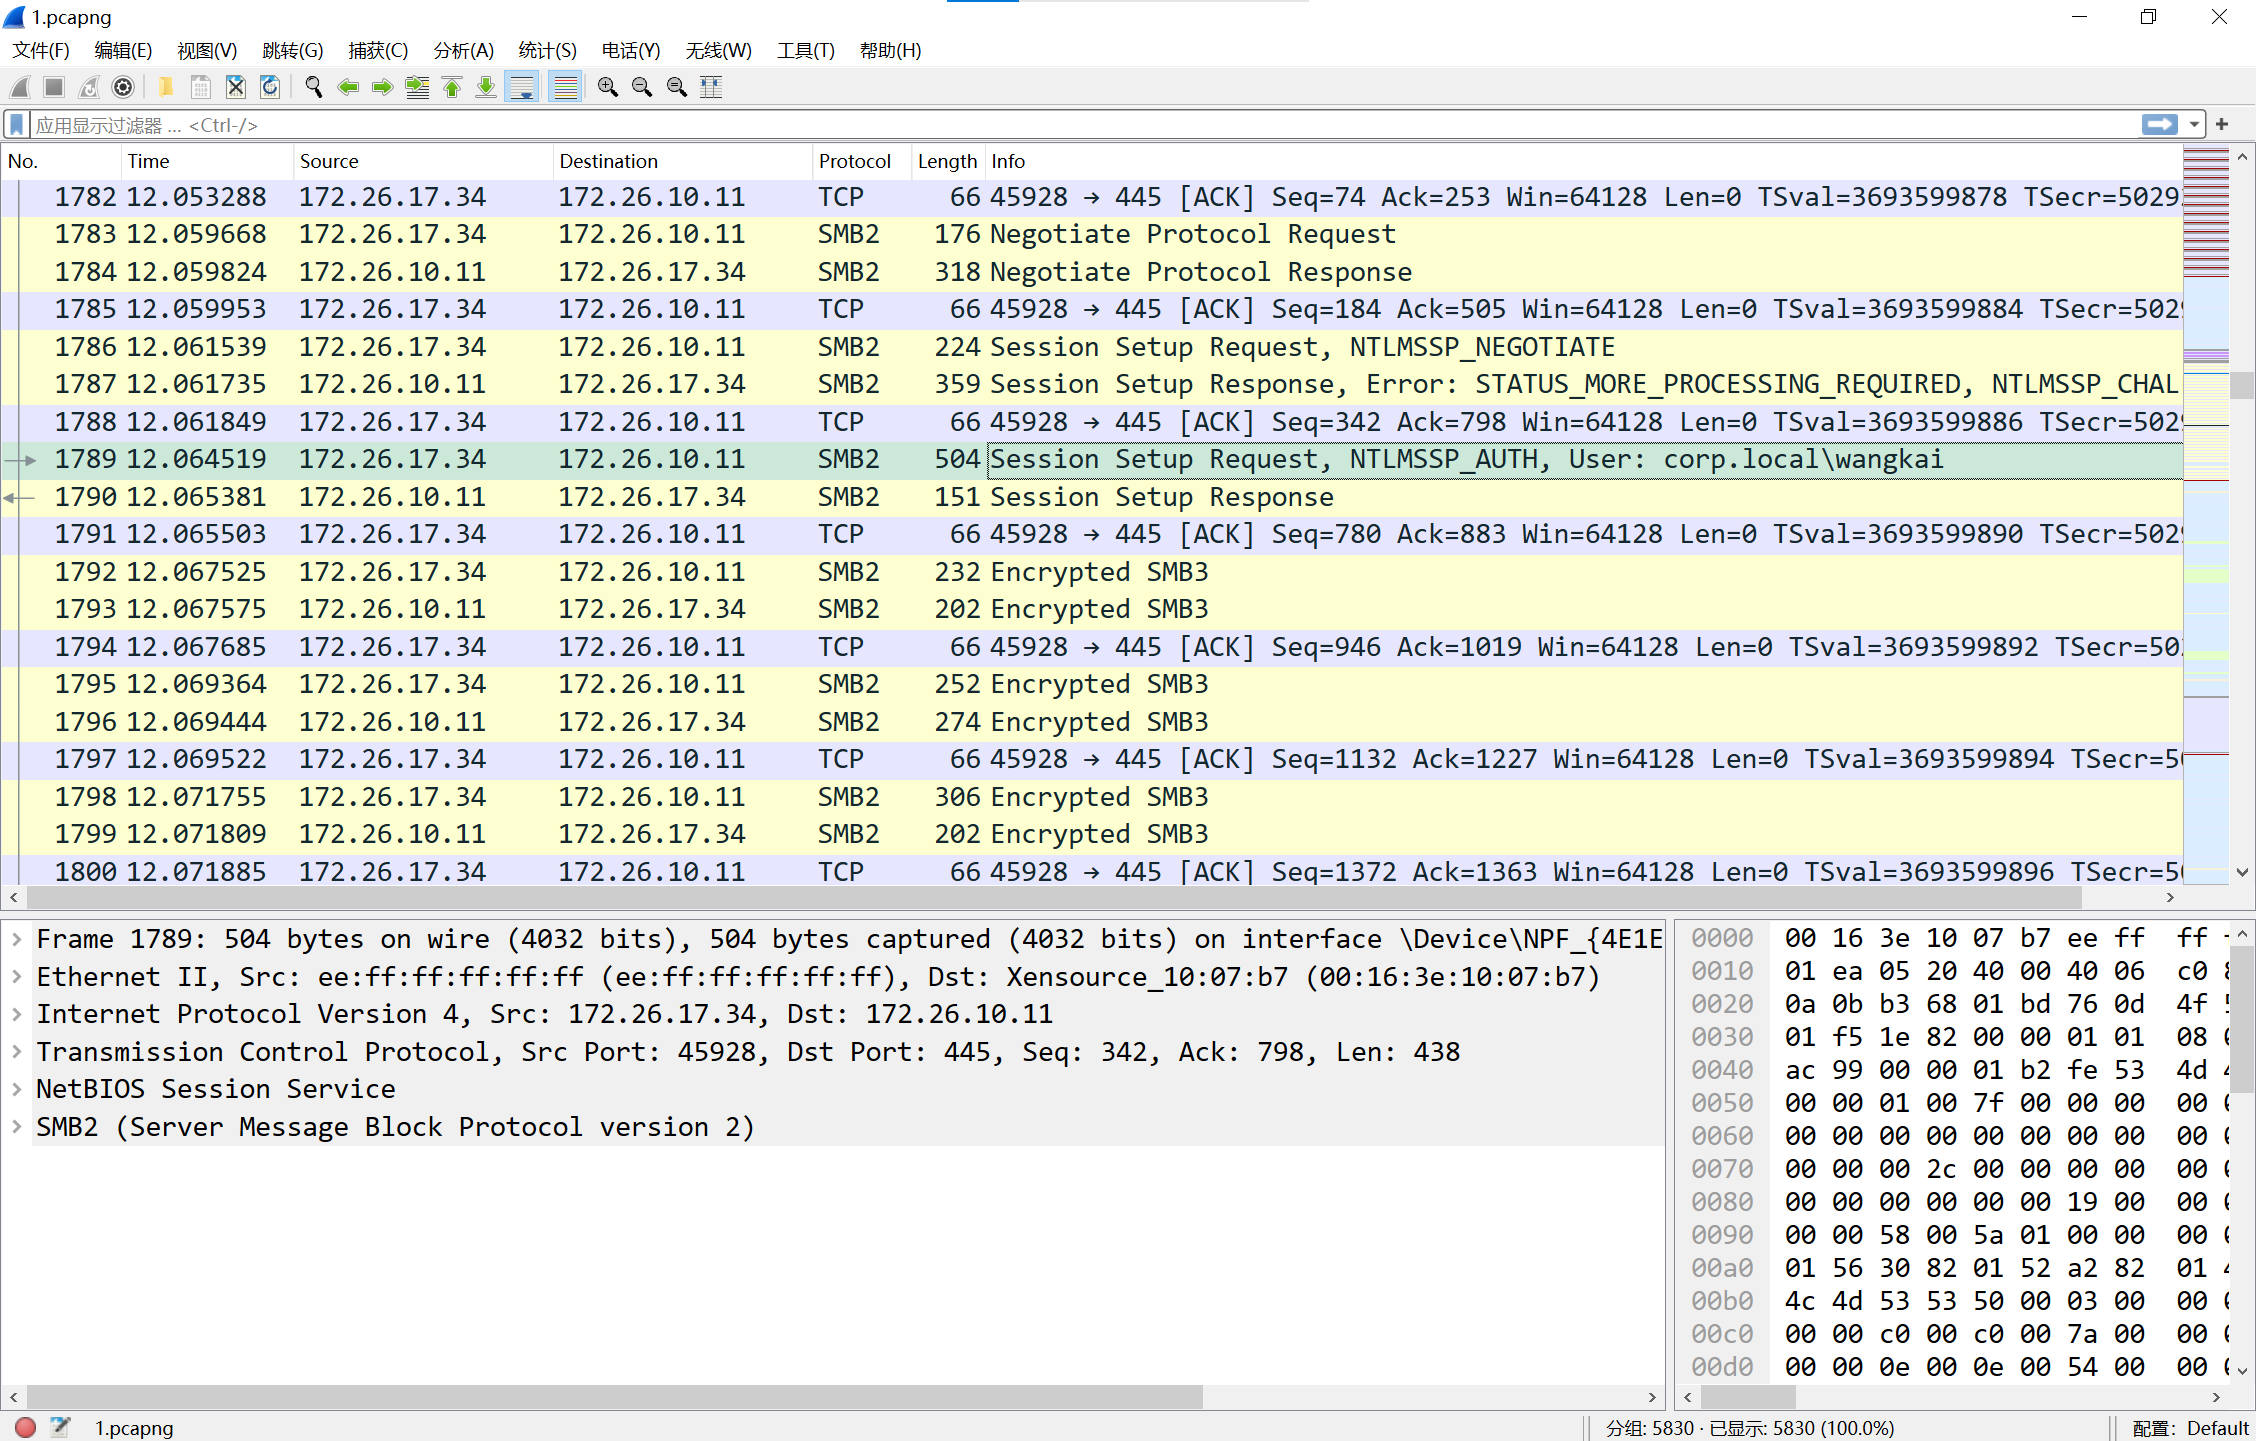Go back with the left green arrow
Viewport: 2256px width, 1441px height.
pos(348,87)
